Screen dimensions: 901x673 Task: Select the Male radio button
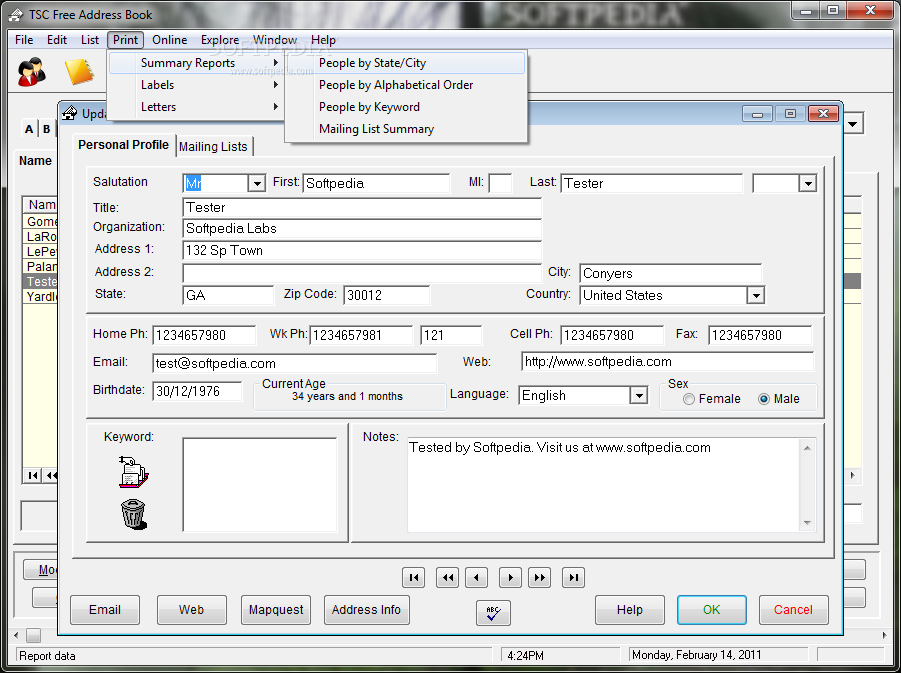click(764, 399)
